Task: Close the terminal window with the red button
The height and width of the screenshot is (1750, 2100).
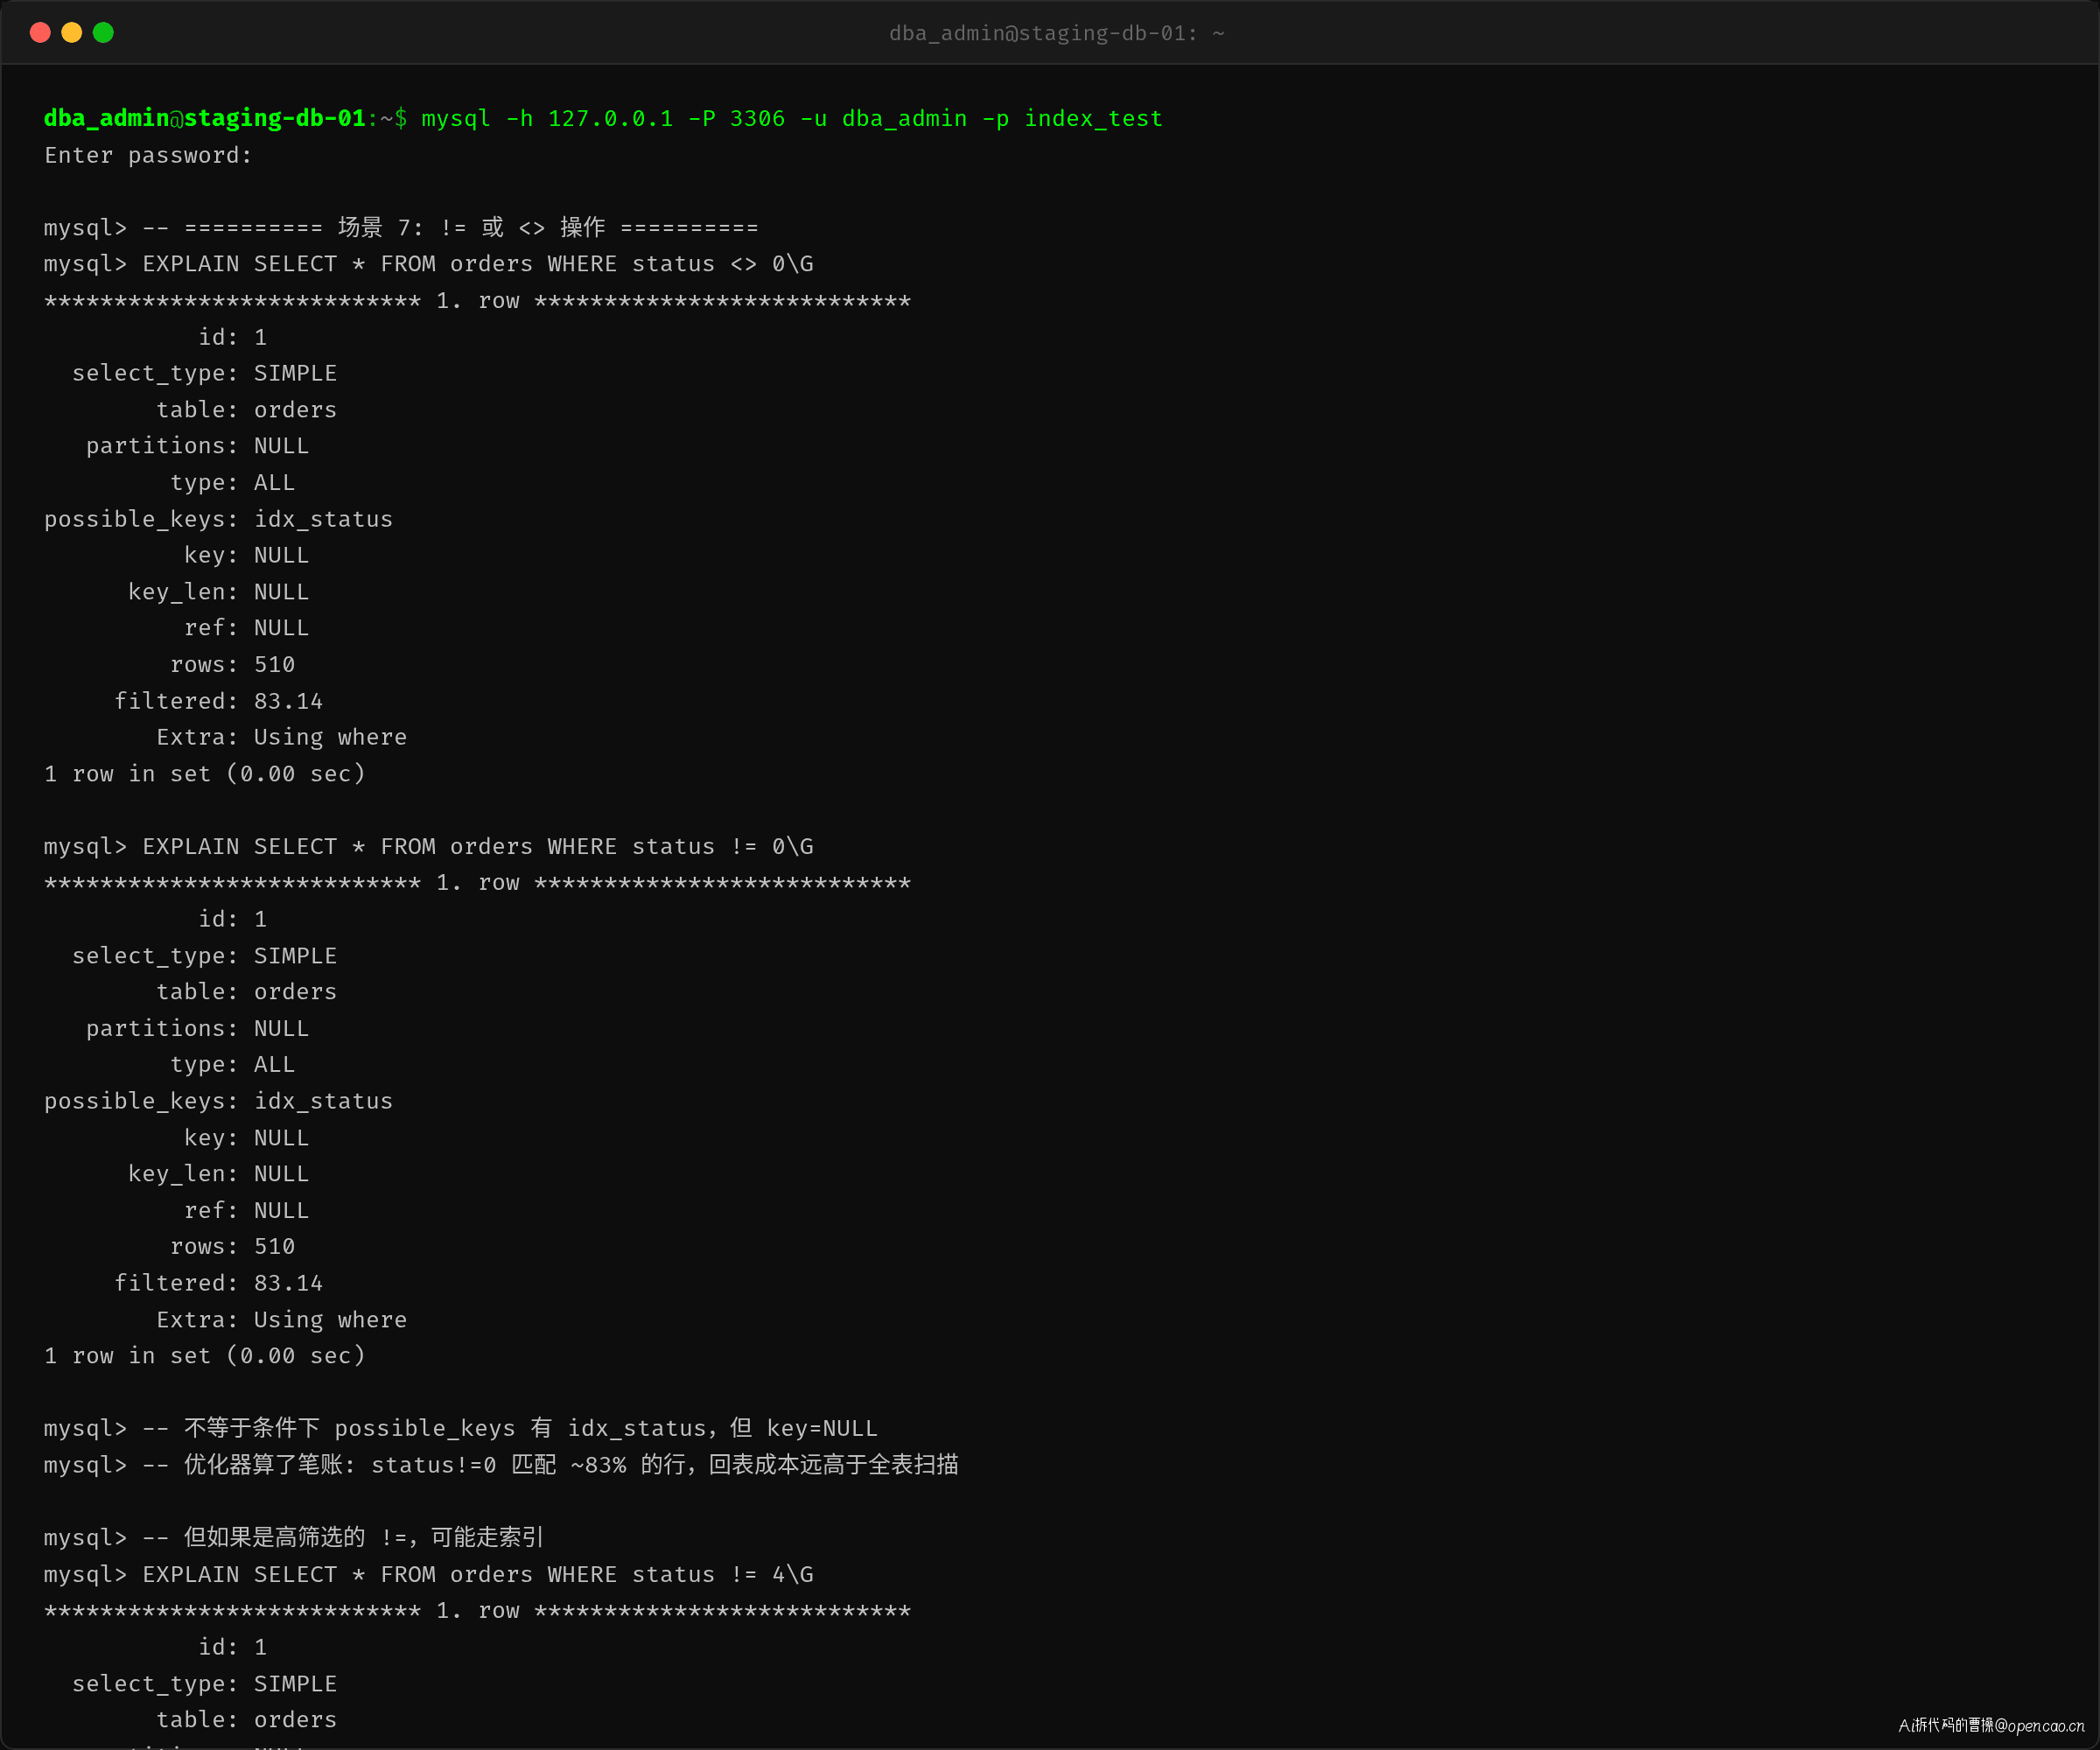Action: [40, 33]
